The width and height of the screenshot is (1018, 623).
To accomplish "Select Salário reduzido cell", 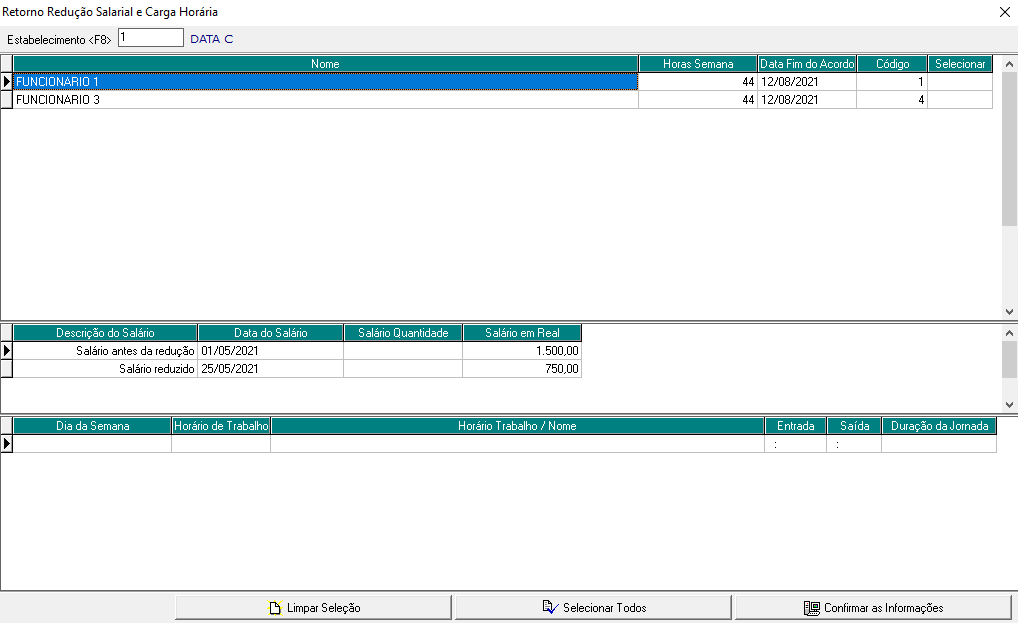I will coord(105,369).
